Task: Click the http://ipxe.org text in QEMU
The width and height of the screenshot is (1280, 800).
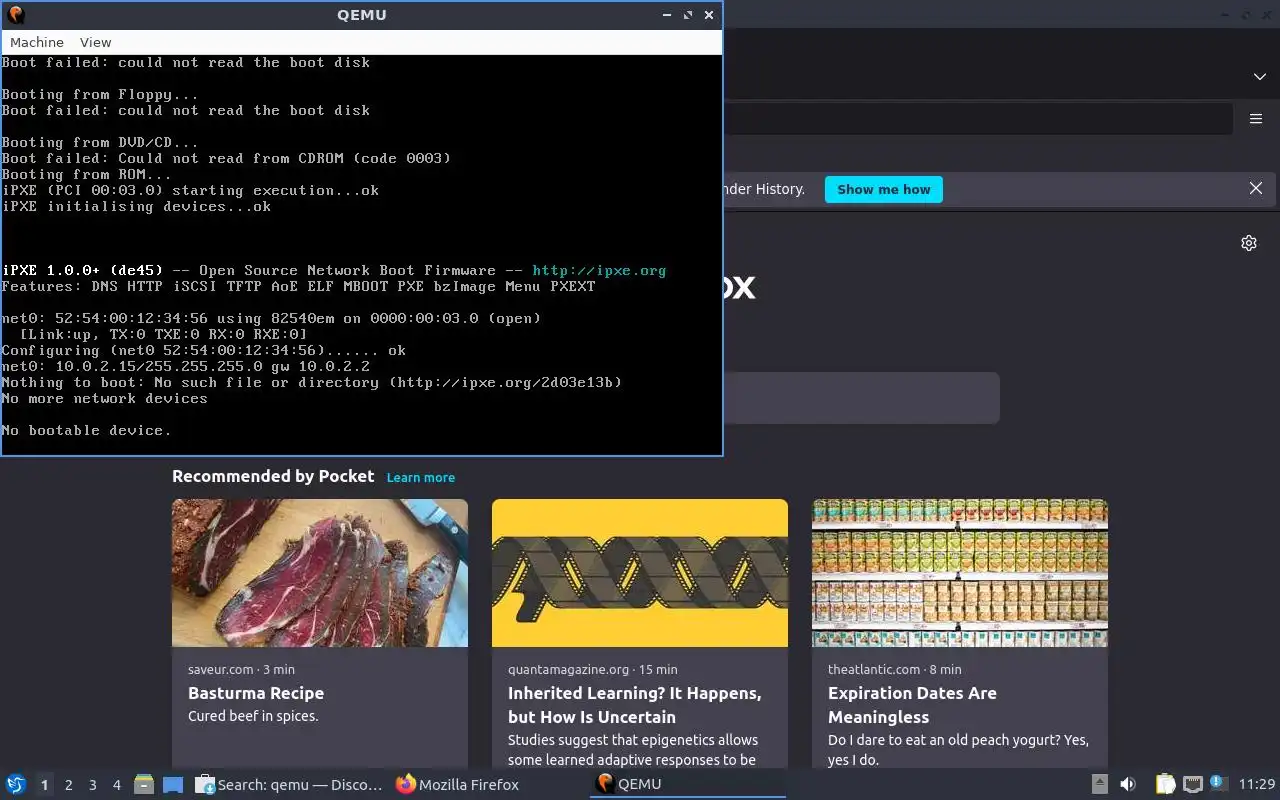Action: [599, 270]
